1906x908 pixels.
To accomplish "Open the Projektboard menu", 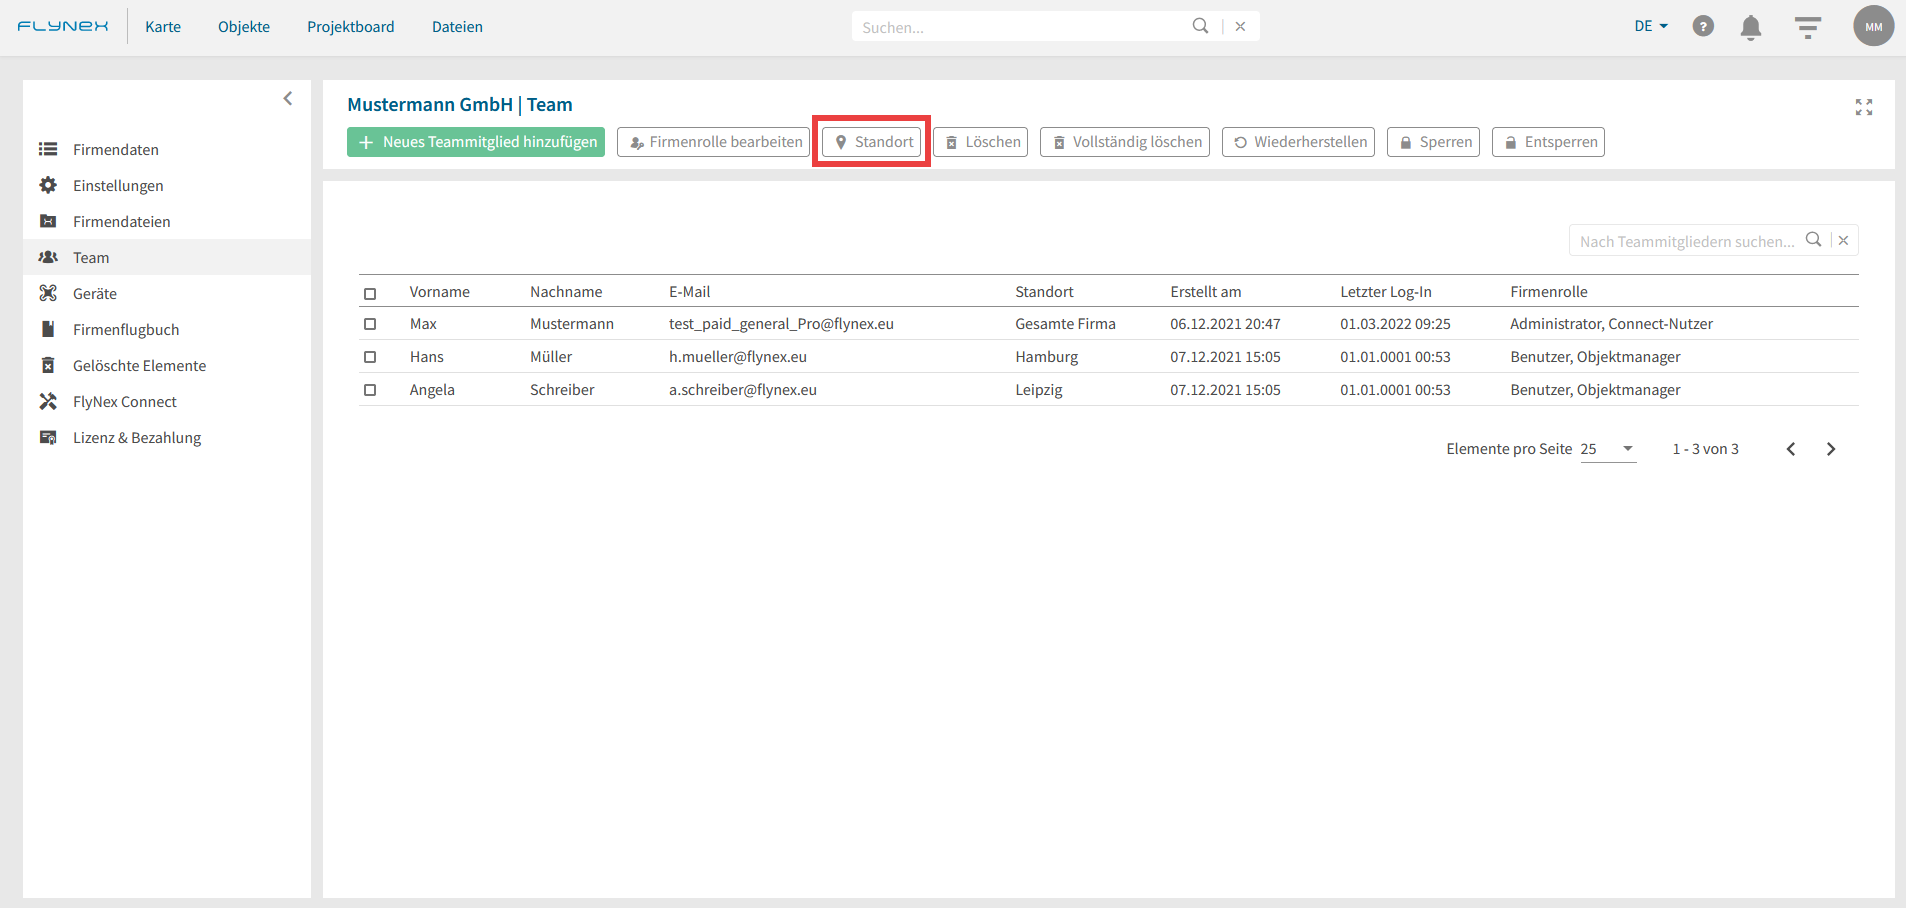I will [351, 27].
